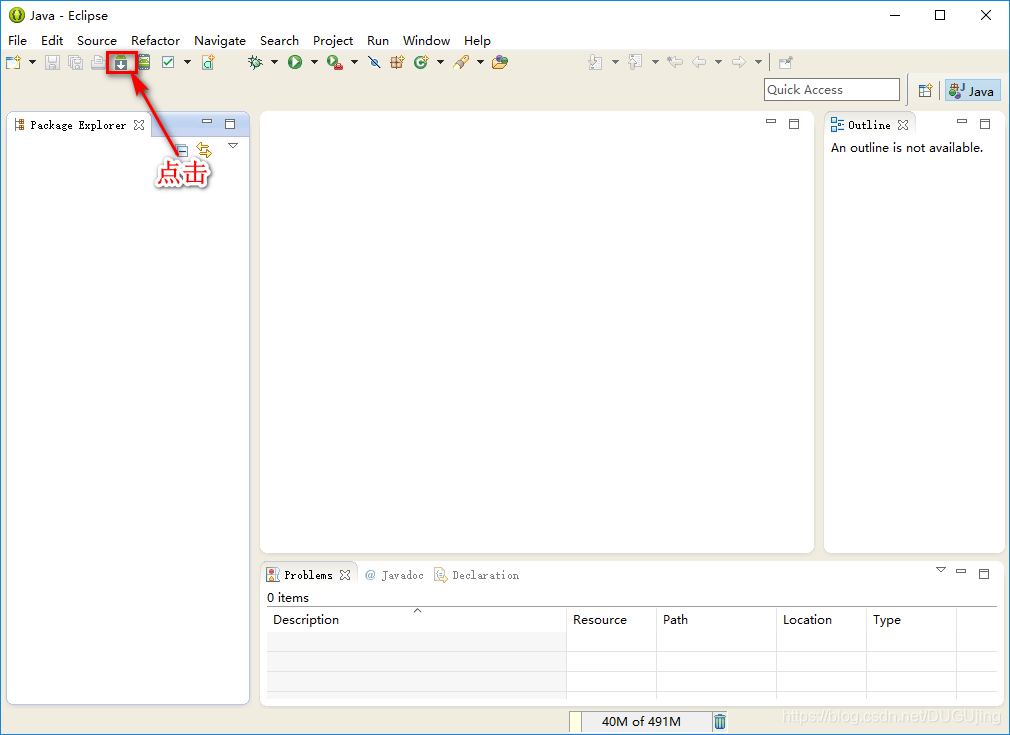
Task: Click the Open Type folder icon
Action: pos(500,62)
